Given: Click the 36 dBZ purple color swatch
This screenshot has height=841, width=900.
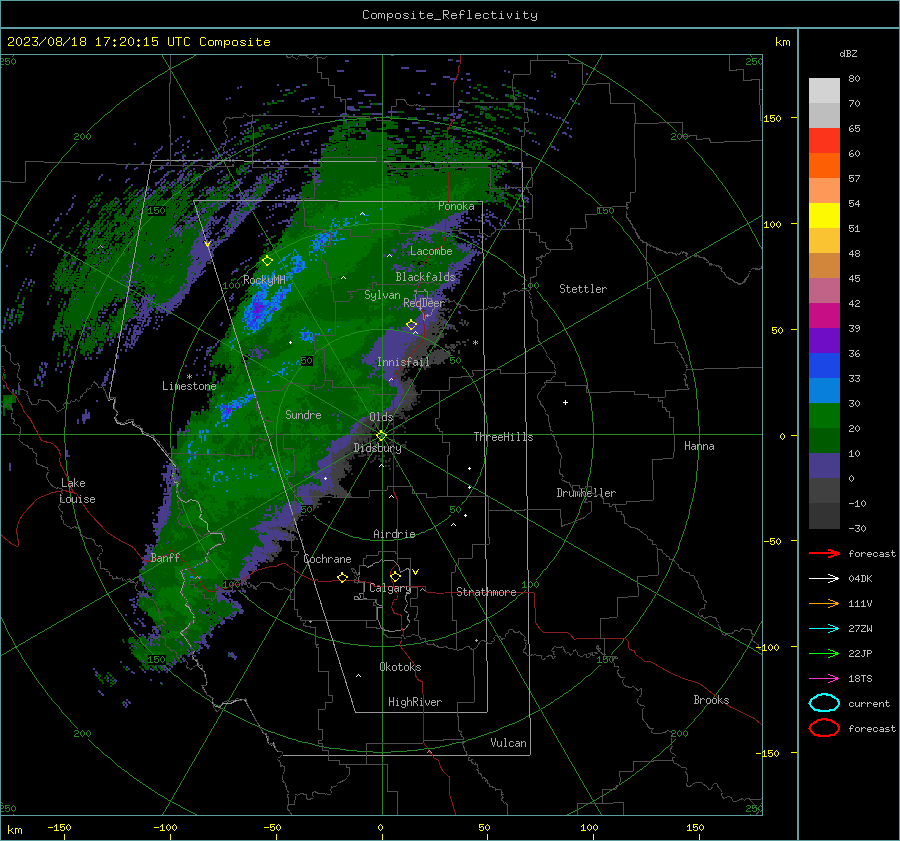Looking at the screenshot, I should click(x=824, y=341).
